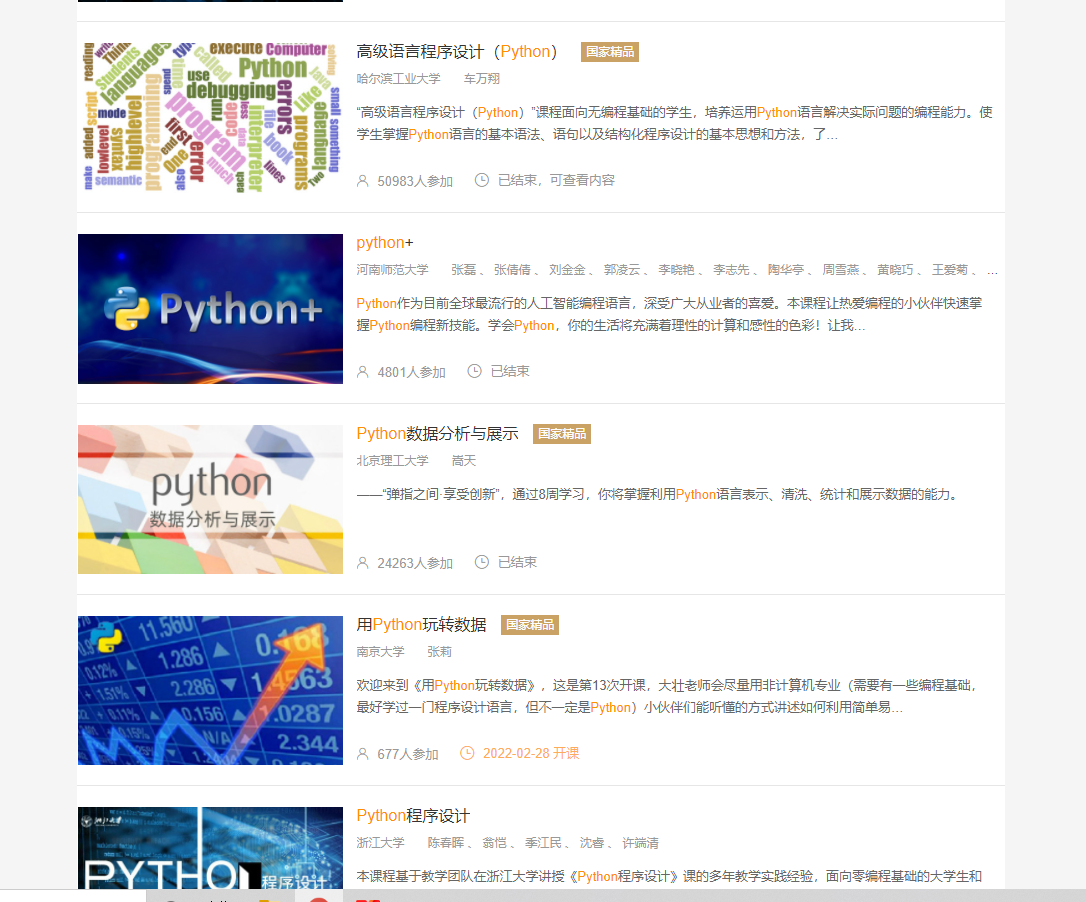The image size is (1086, 902).
Task: Click person icon beside 677人参加
Action: [x=363, y=754]
